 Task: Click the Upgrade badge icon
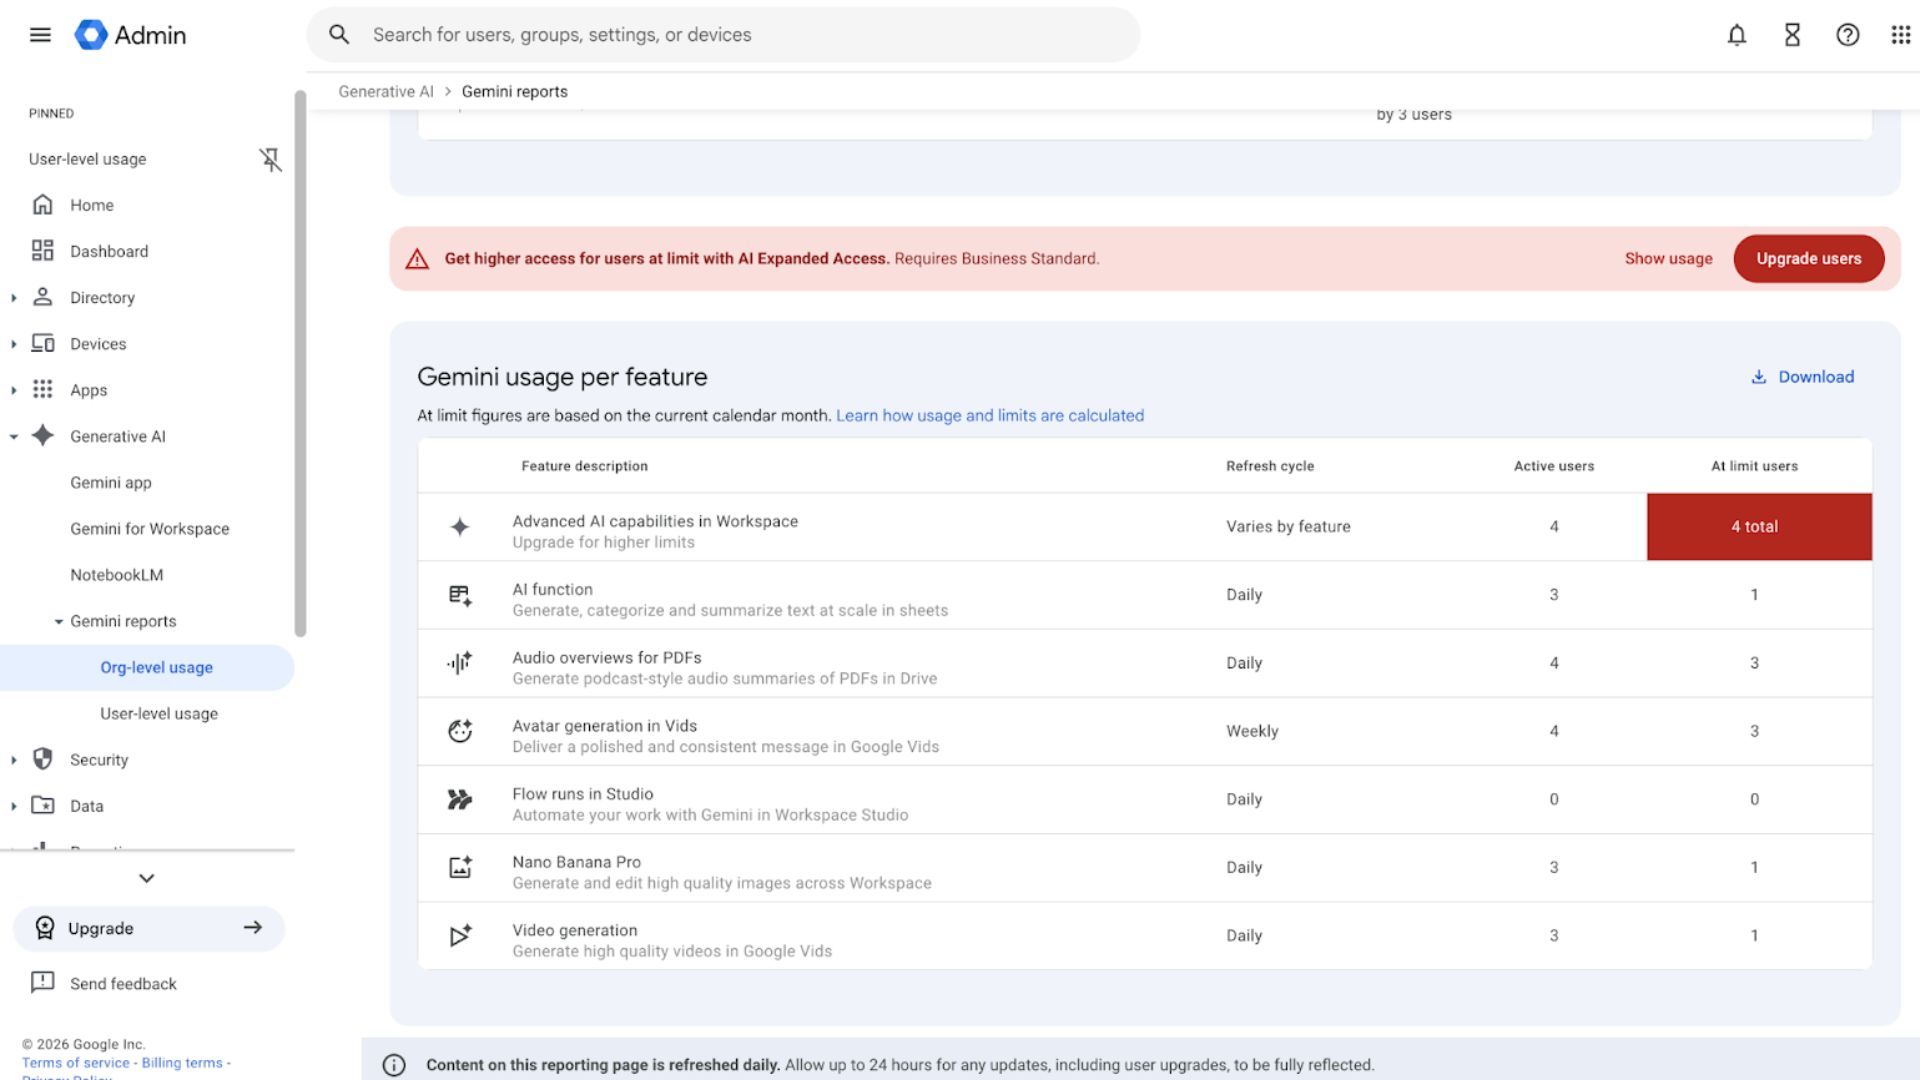click(44, 928)
